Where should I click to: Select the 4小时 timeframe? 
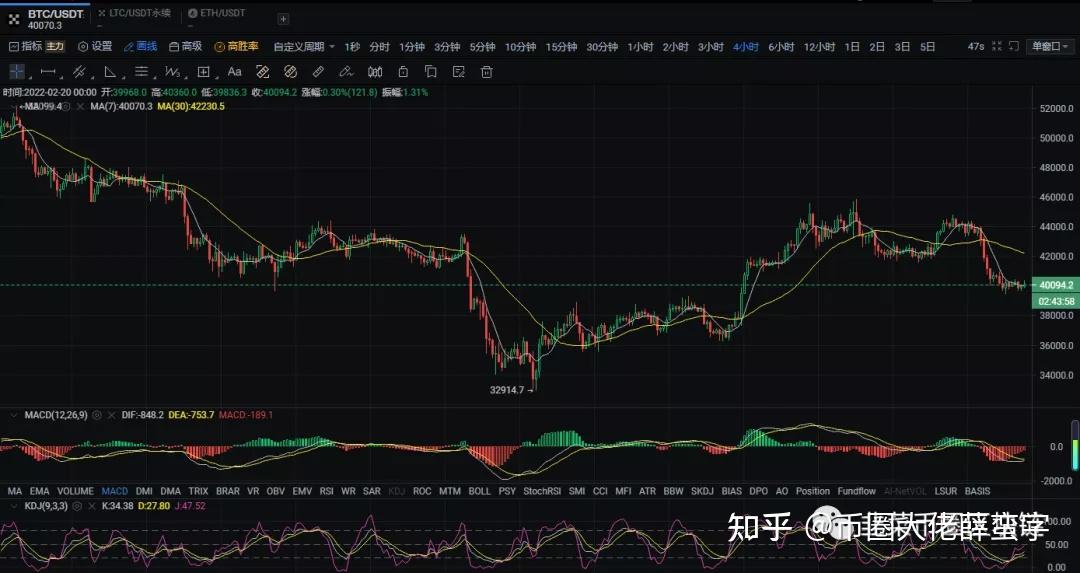coord(745,47)
